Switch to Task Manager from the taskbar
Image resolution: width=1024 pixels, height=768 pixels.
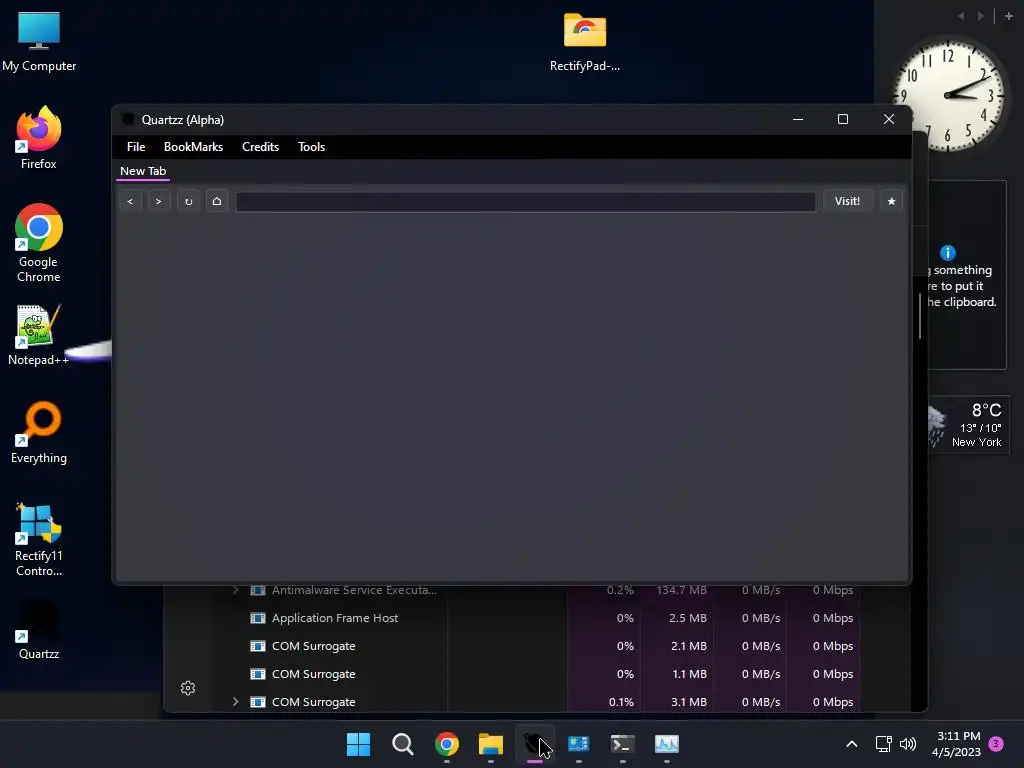point(667,744)
